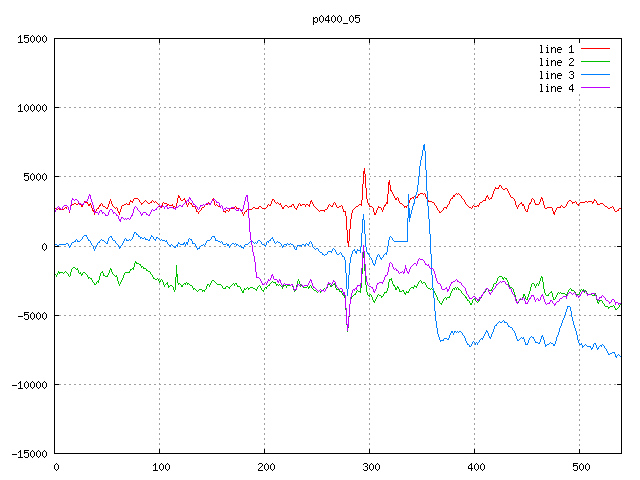Click the 10000 y-axis tick label

(32, 108)
